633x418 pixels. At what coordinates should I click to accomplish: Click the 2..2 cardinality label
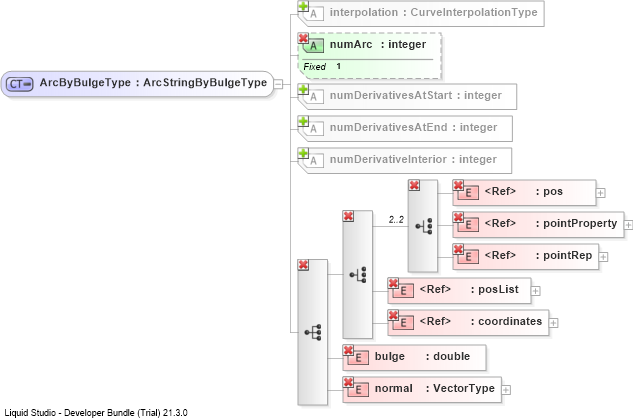396,220
